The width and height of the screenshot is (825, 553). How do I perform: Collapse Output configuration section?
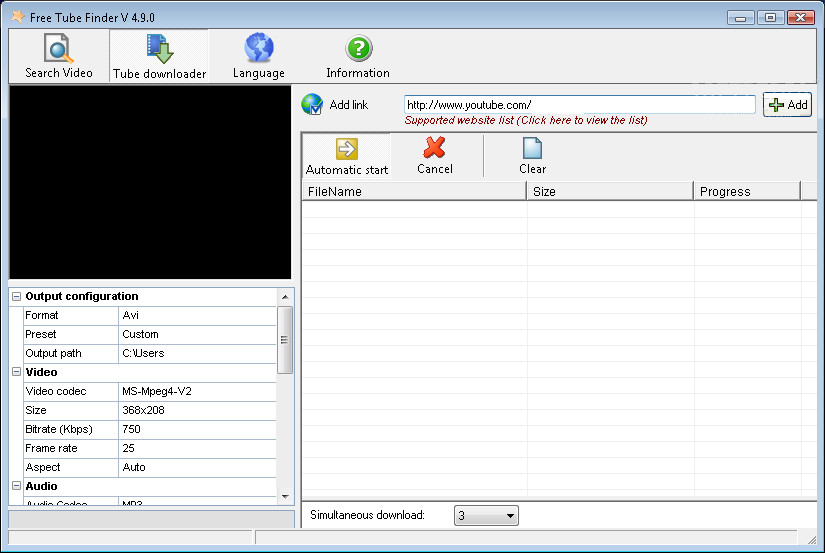pyautogui.click(x=16, y=296)
